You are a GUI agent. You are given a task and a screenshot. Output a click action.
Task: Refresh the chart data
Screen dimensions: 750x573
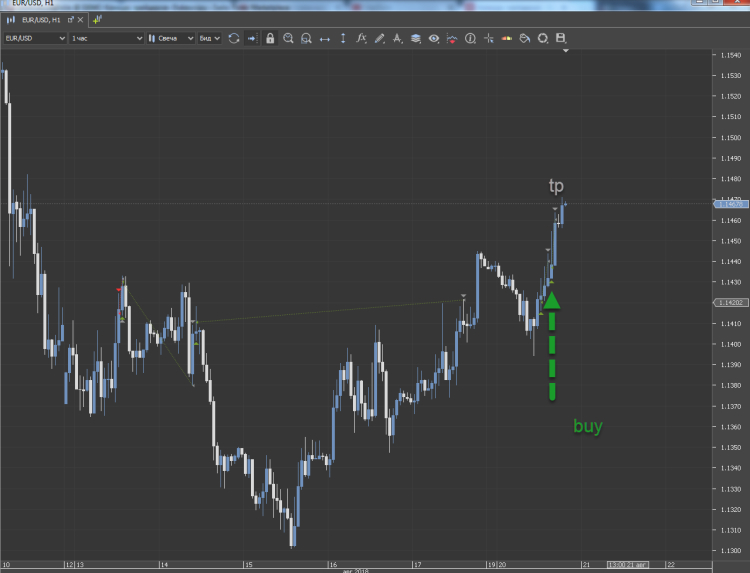pos(234,38)
